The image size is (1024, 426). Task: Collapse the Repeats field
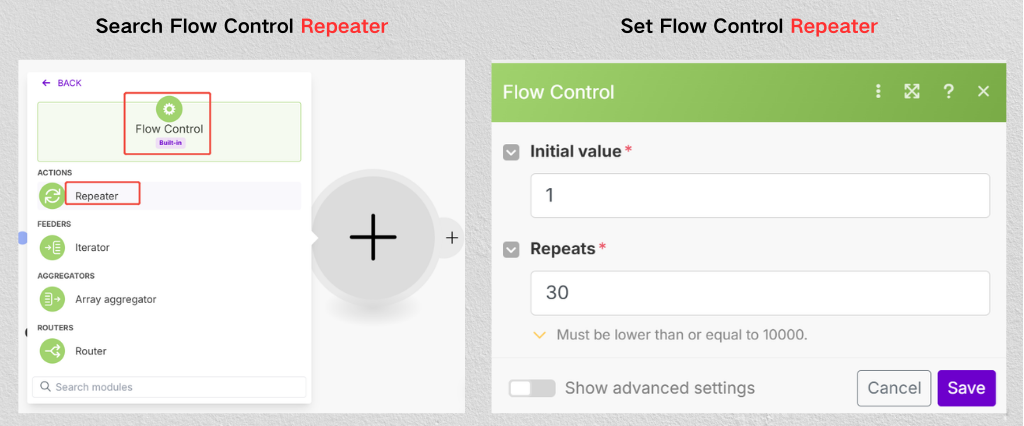511,249
